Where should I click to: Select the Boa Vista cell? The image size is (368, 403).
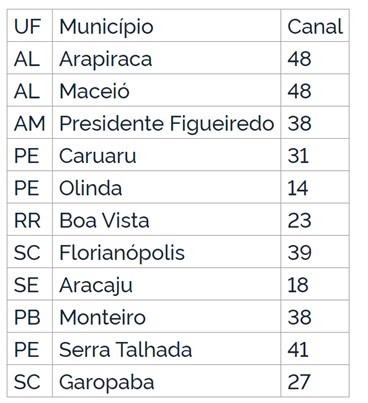point(166,220)
